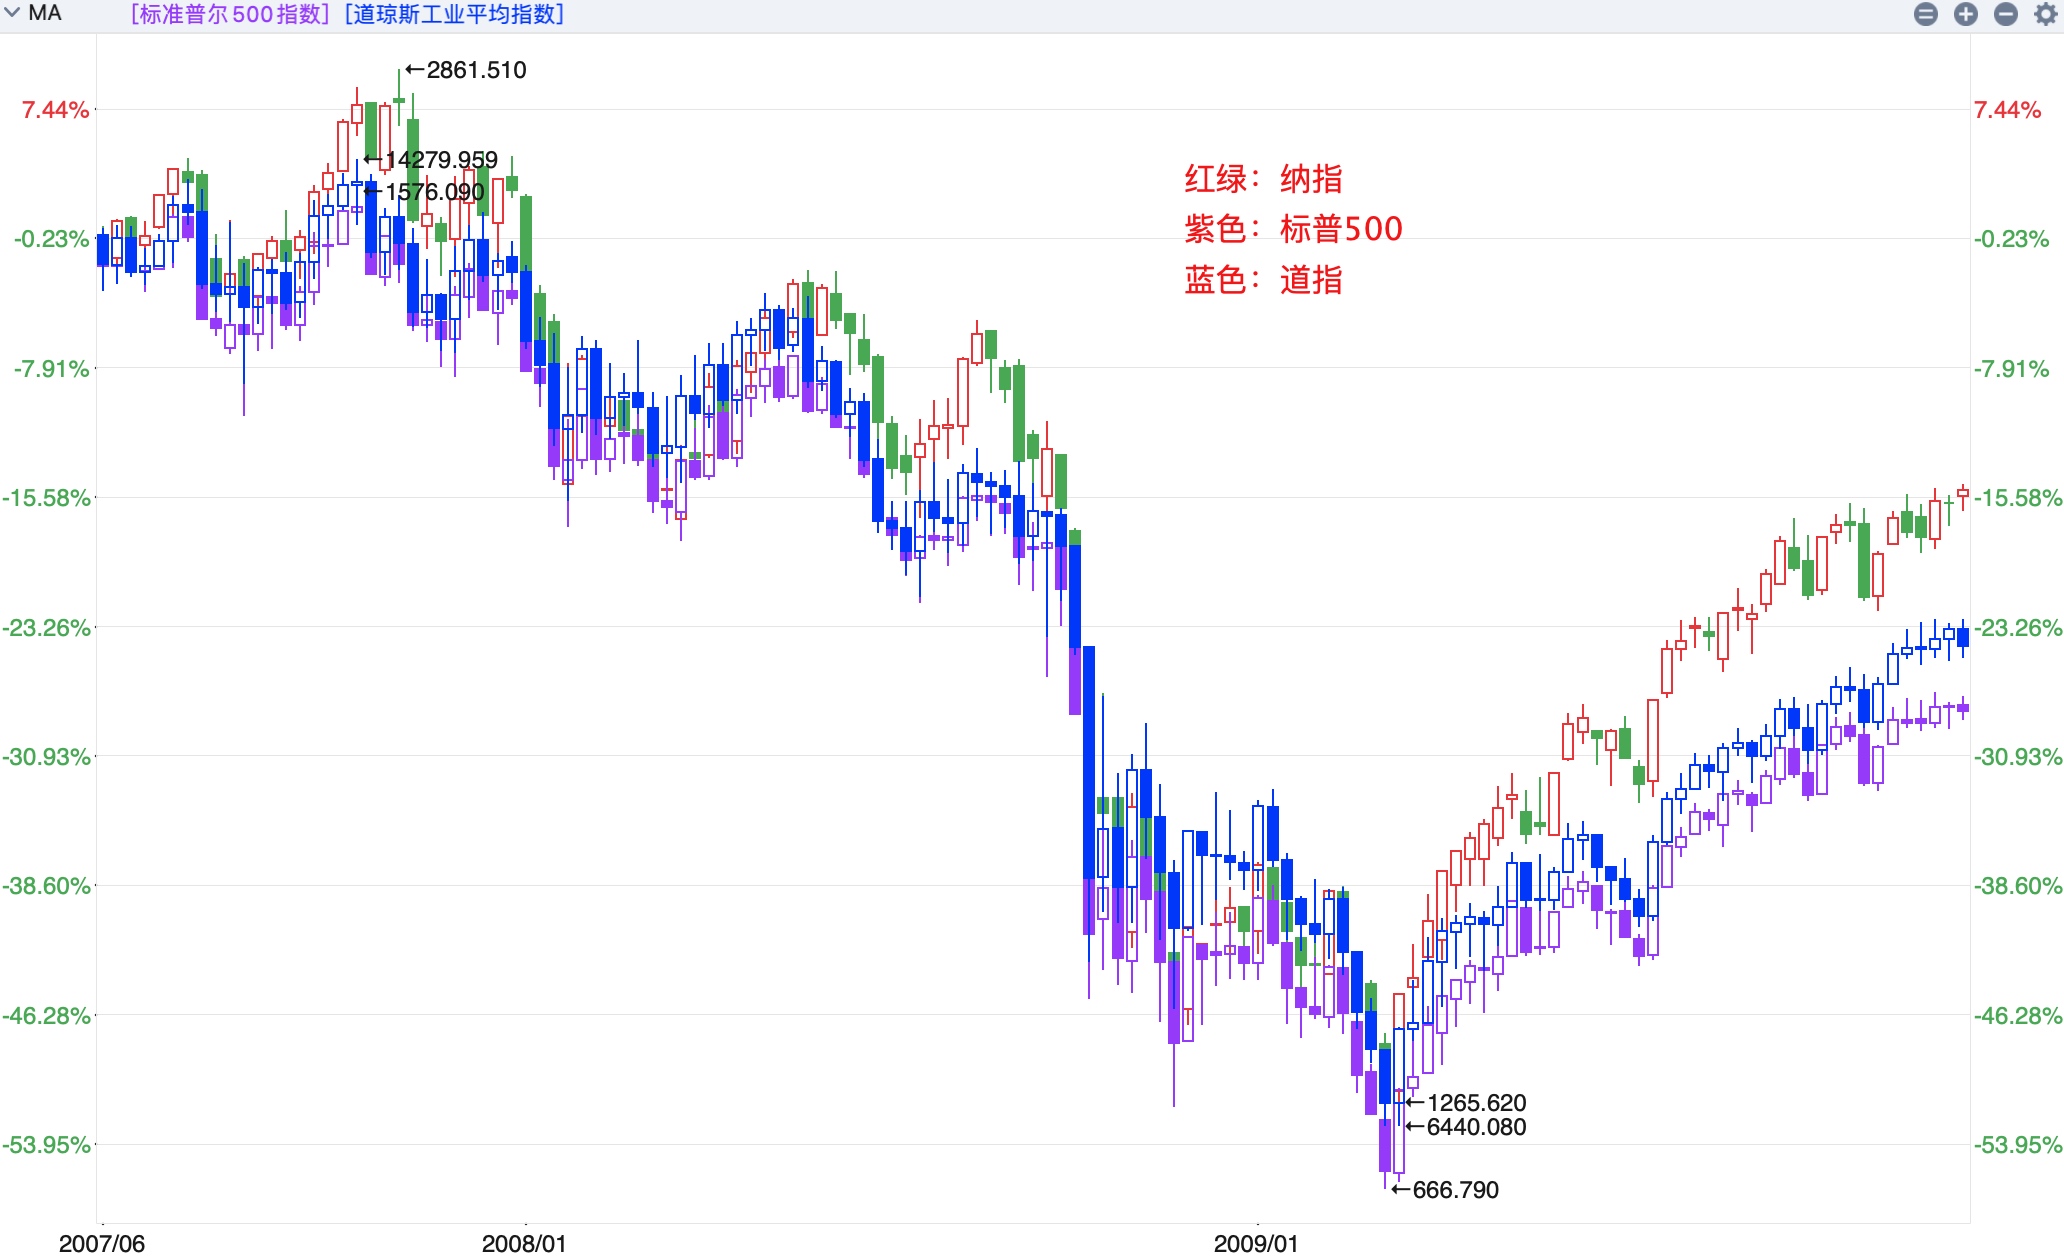Click the right axis -30.93% label
The width and height of the screenshot is (2064, 1260).
(x=2018, y=757)
